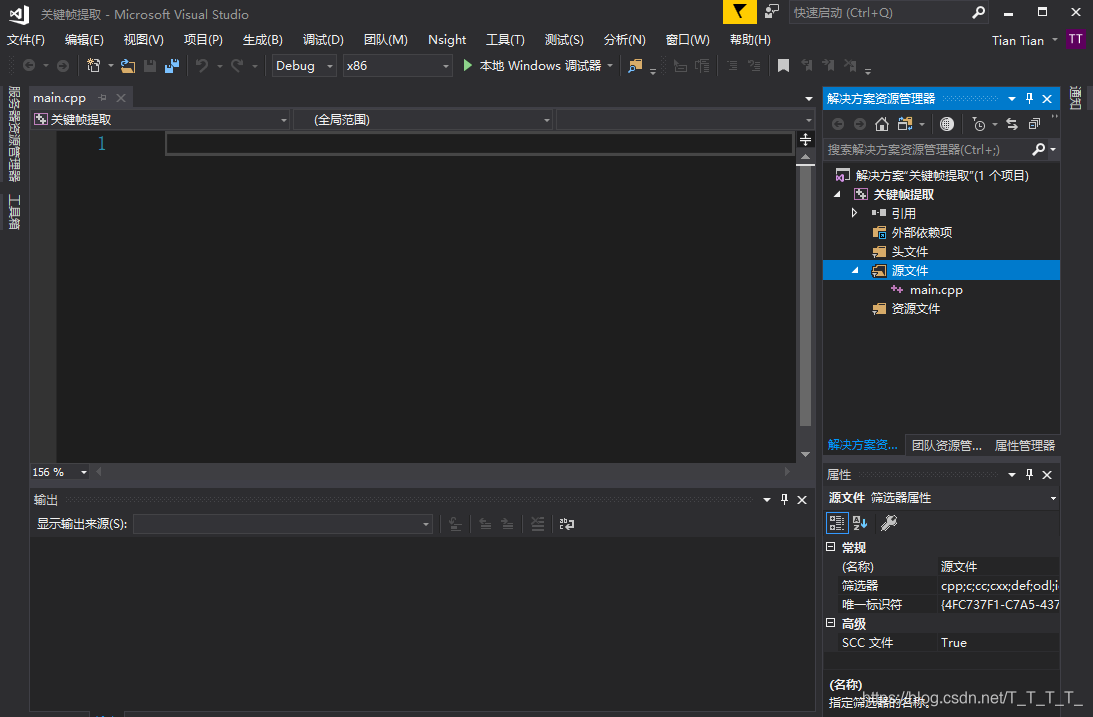Click the editor vertical scrollbar thumb

click(x=805, y=295)
